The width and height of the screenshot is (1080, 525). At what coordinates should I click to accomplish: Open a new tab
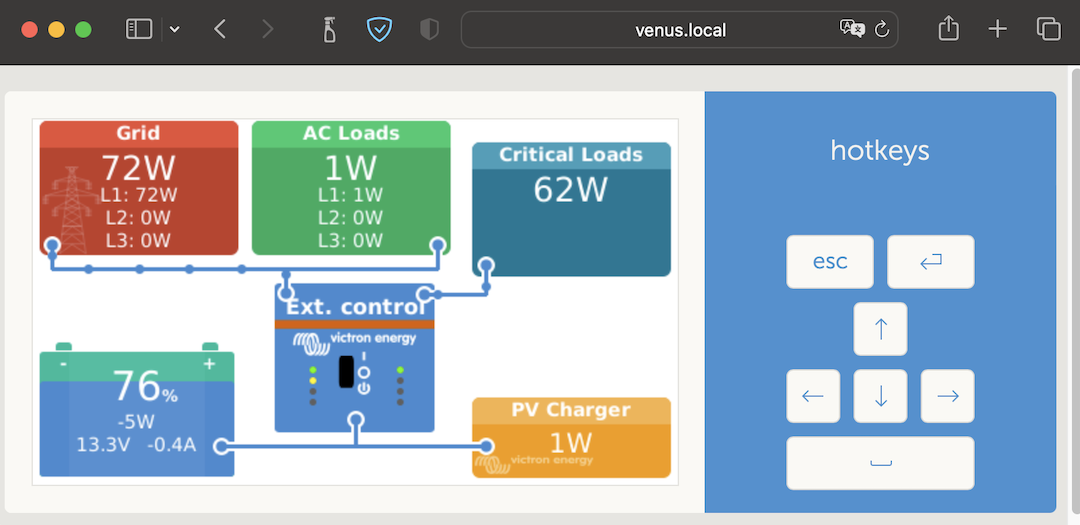click(x=997, y=29)
